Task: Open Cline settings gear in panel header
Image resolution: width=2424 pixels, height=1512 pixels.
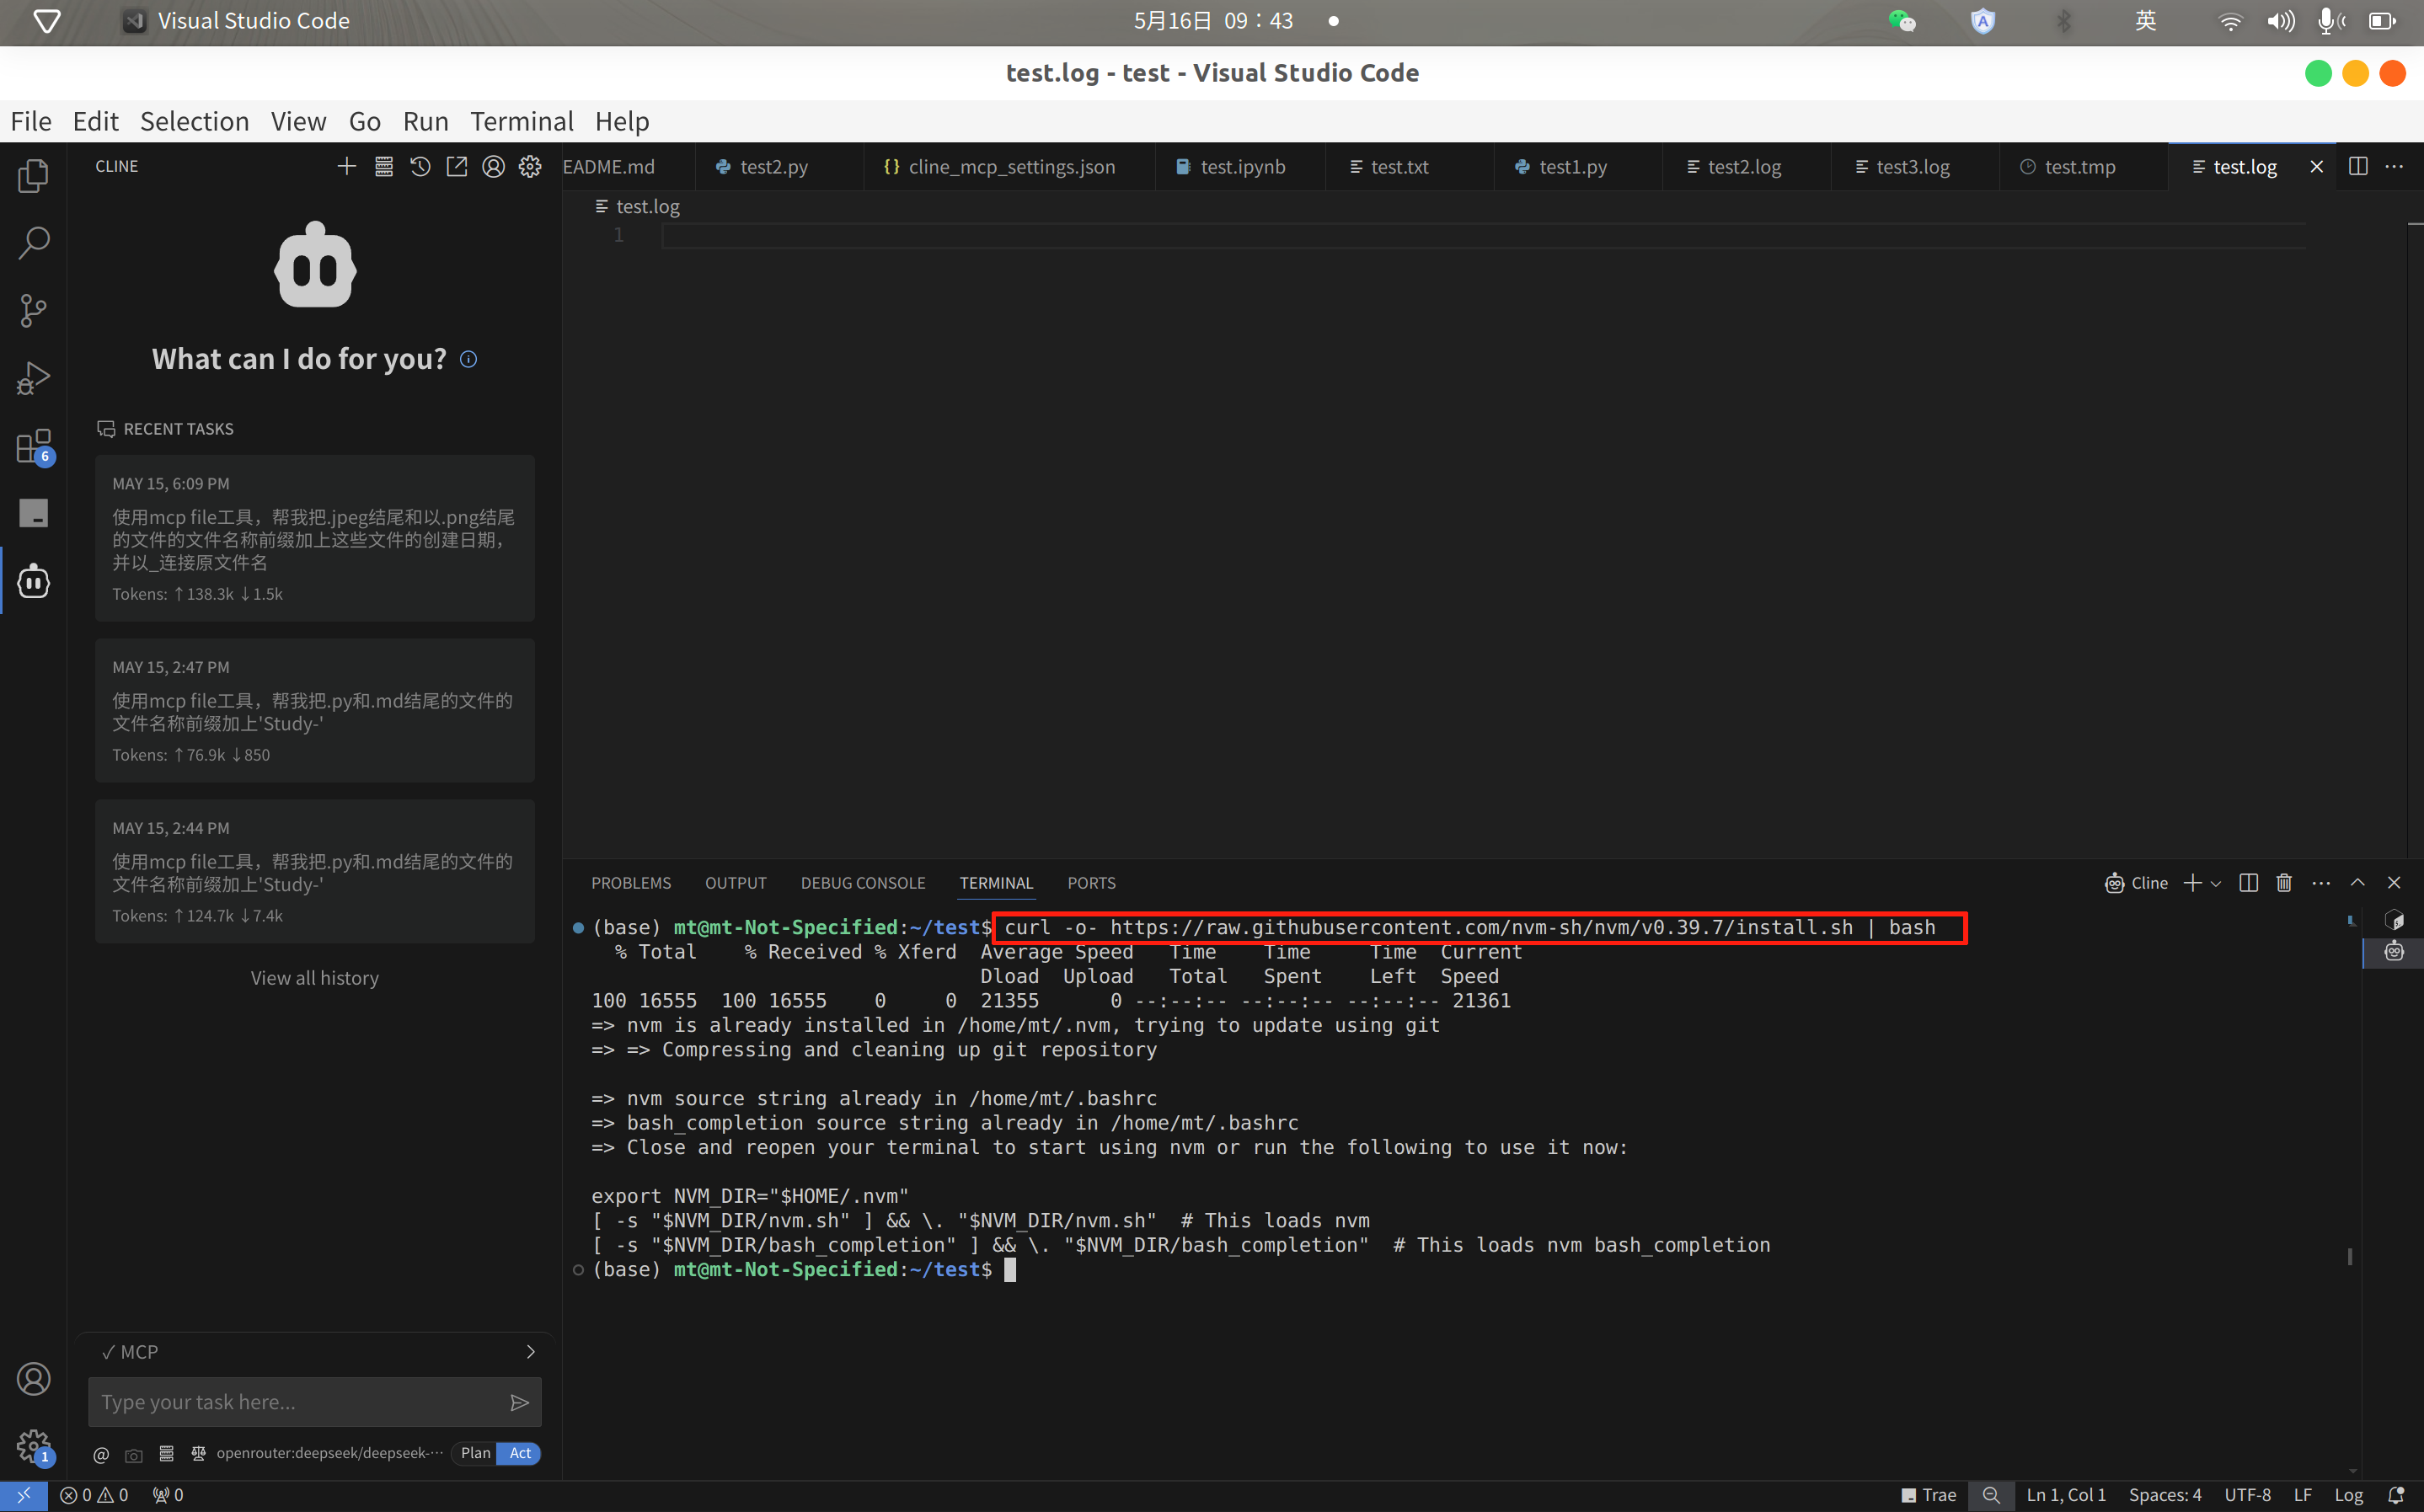Action: coord(530,166)
